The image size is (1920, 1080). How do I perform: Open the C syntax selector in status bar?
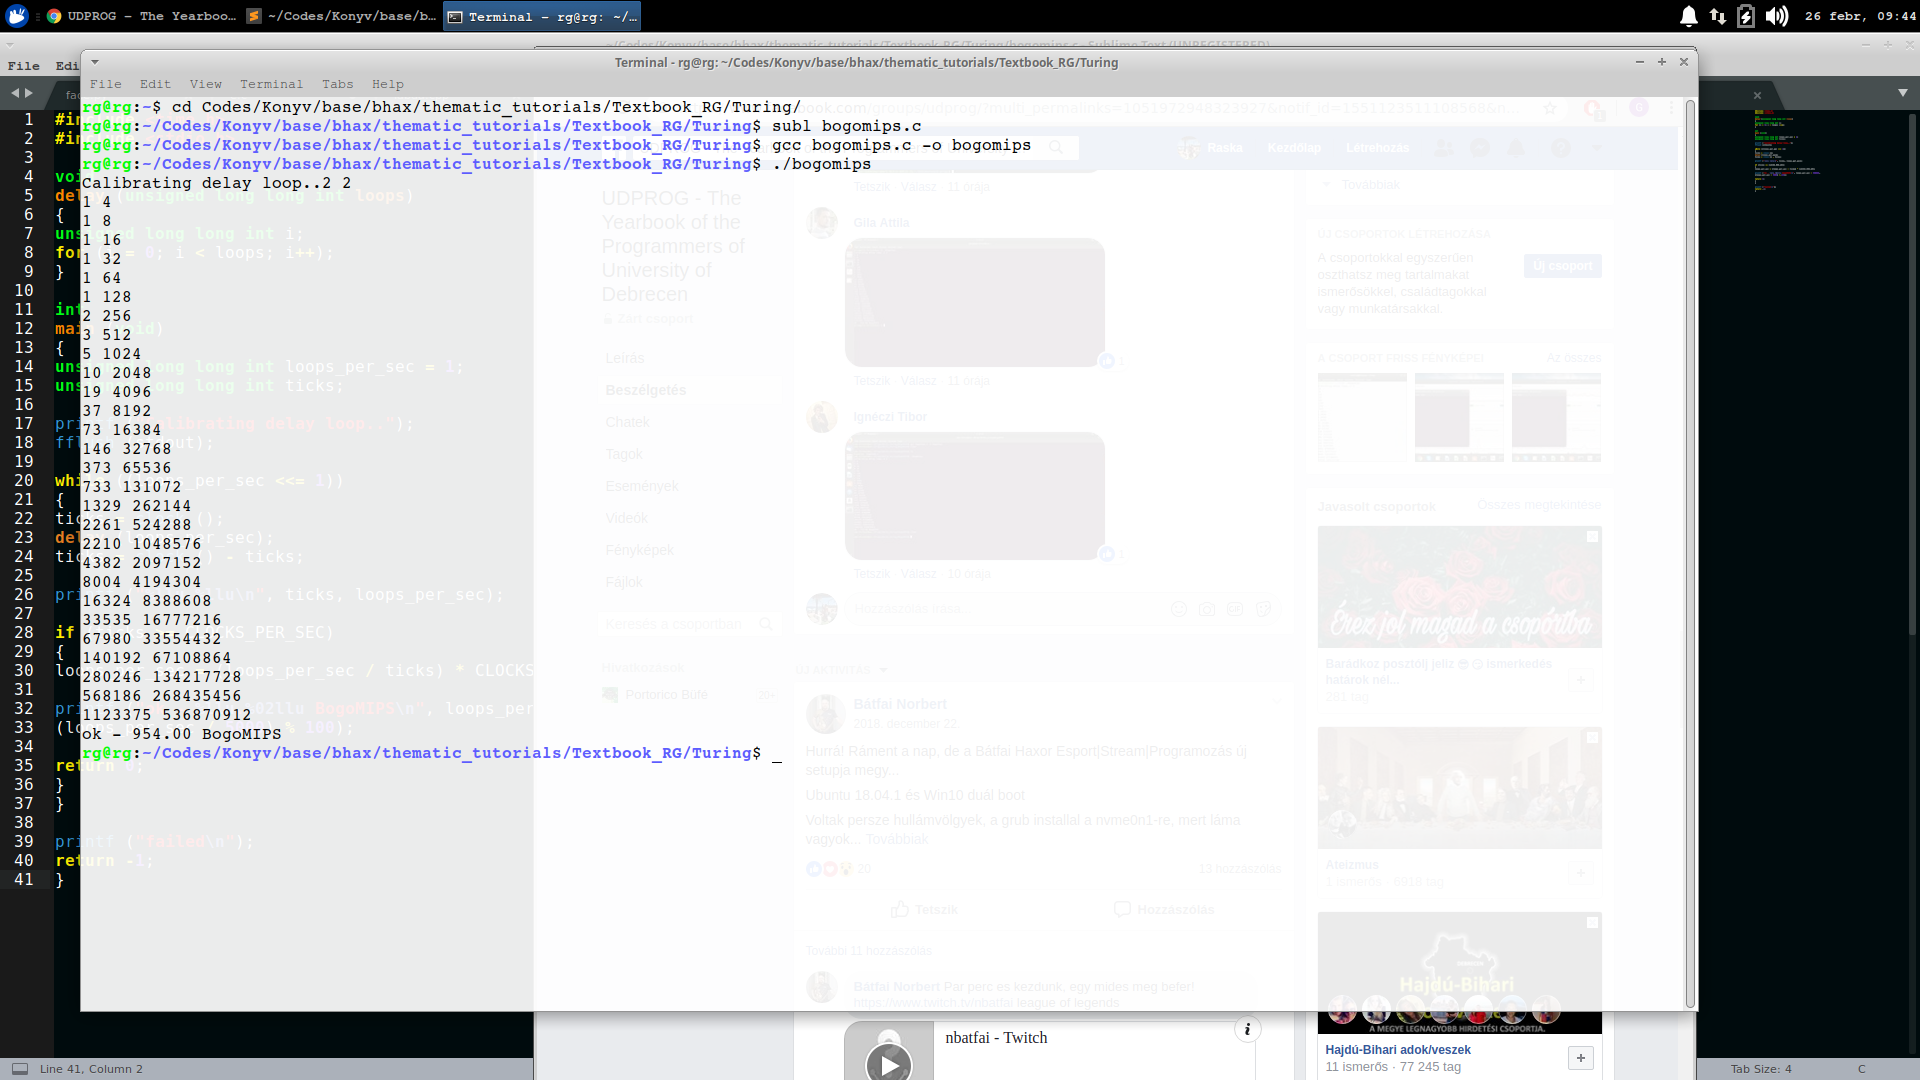click(1861, 1068)
